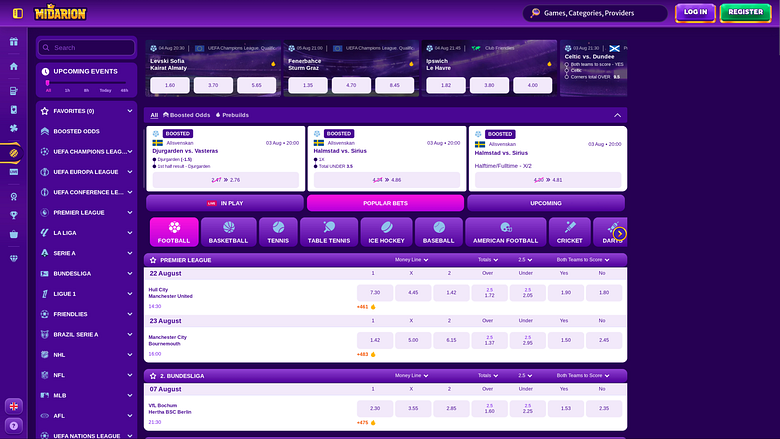Screen dimensions: 780x439
Task: Bet 7.30 on Hull City win
Action: pyautogui.click(x=375, y=293)
